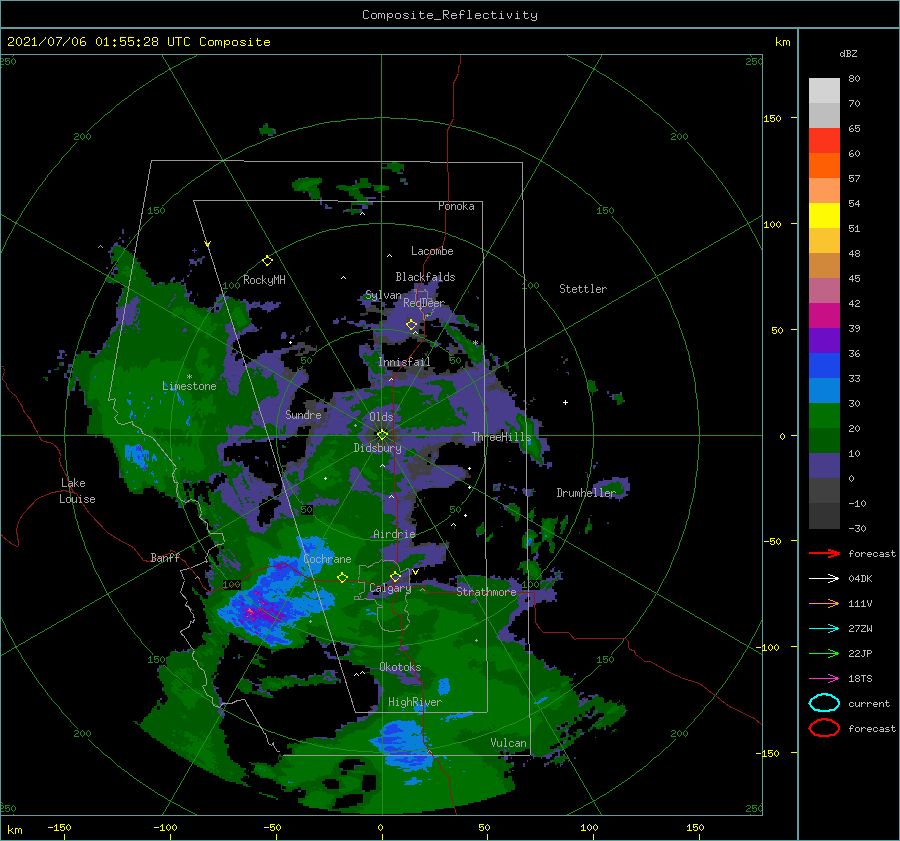Click the Ponoka city label
This screenshot has width=900, height=841.
point(456,206)
